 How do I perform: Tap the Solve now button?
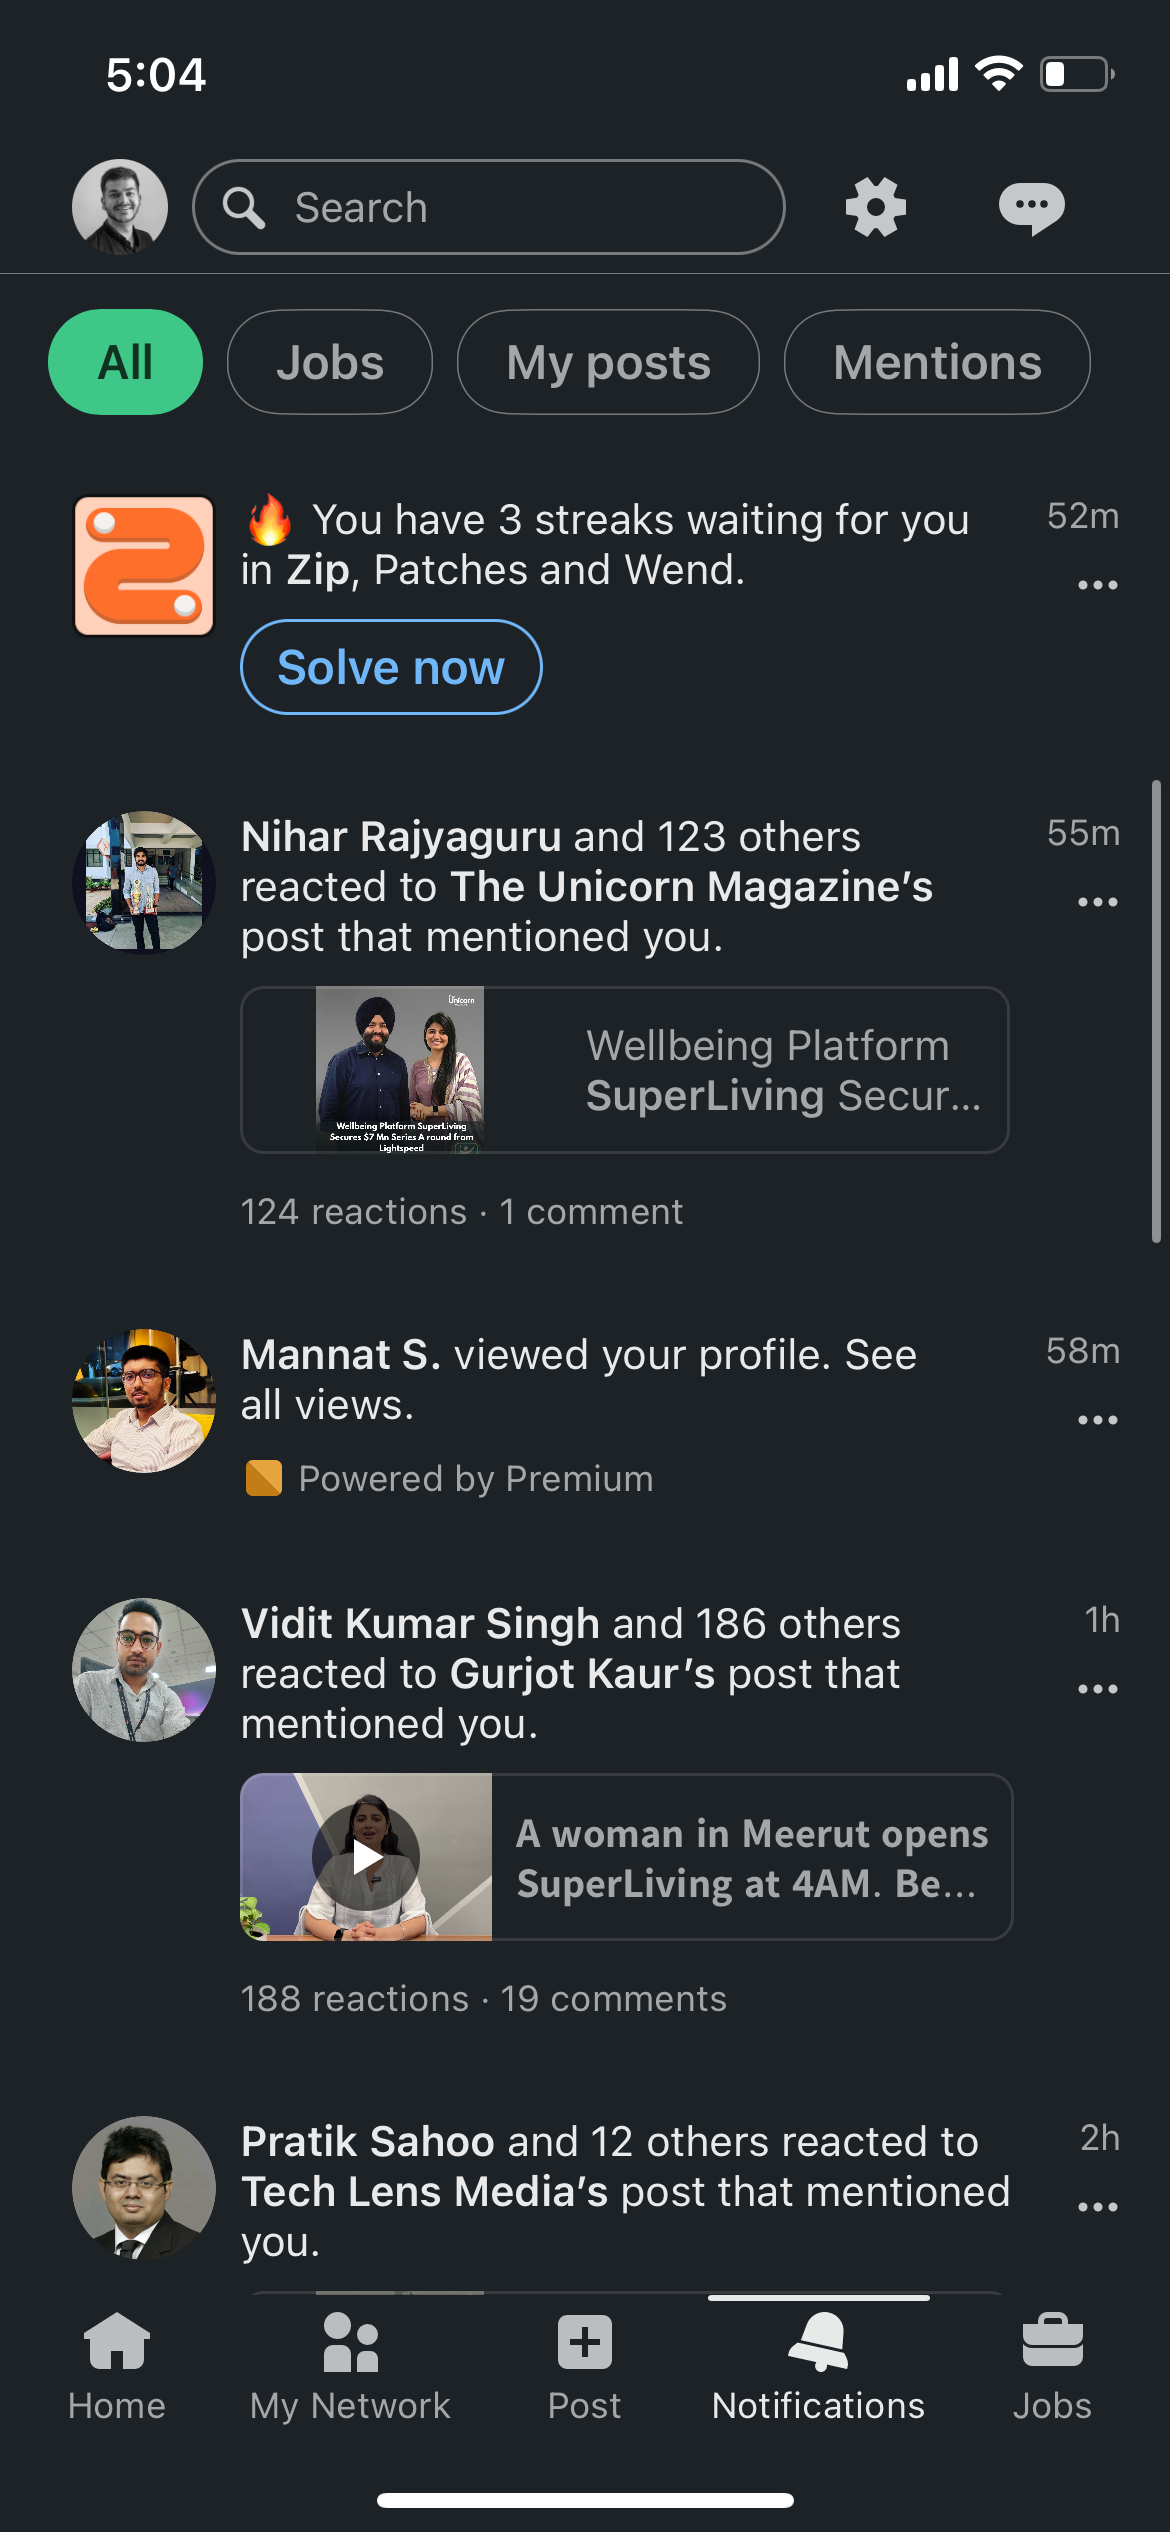click(x=391, y=667)
